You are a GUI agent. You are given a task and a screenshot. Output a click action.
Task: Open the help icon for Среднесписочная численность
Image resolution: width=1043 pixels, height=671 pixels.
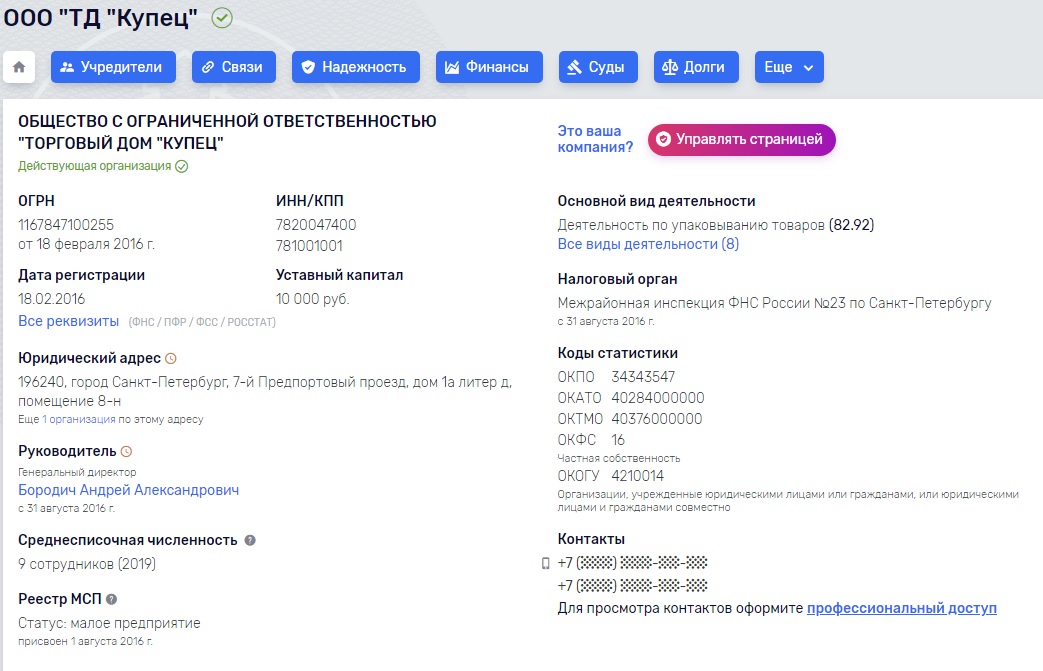click(x=250, y=541)
